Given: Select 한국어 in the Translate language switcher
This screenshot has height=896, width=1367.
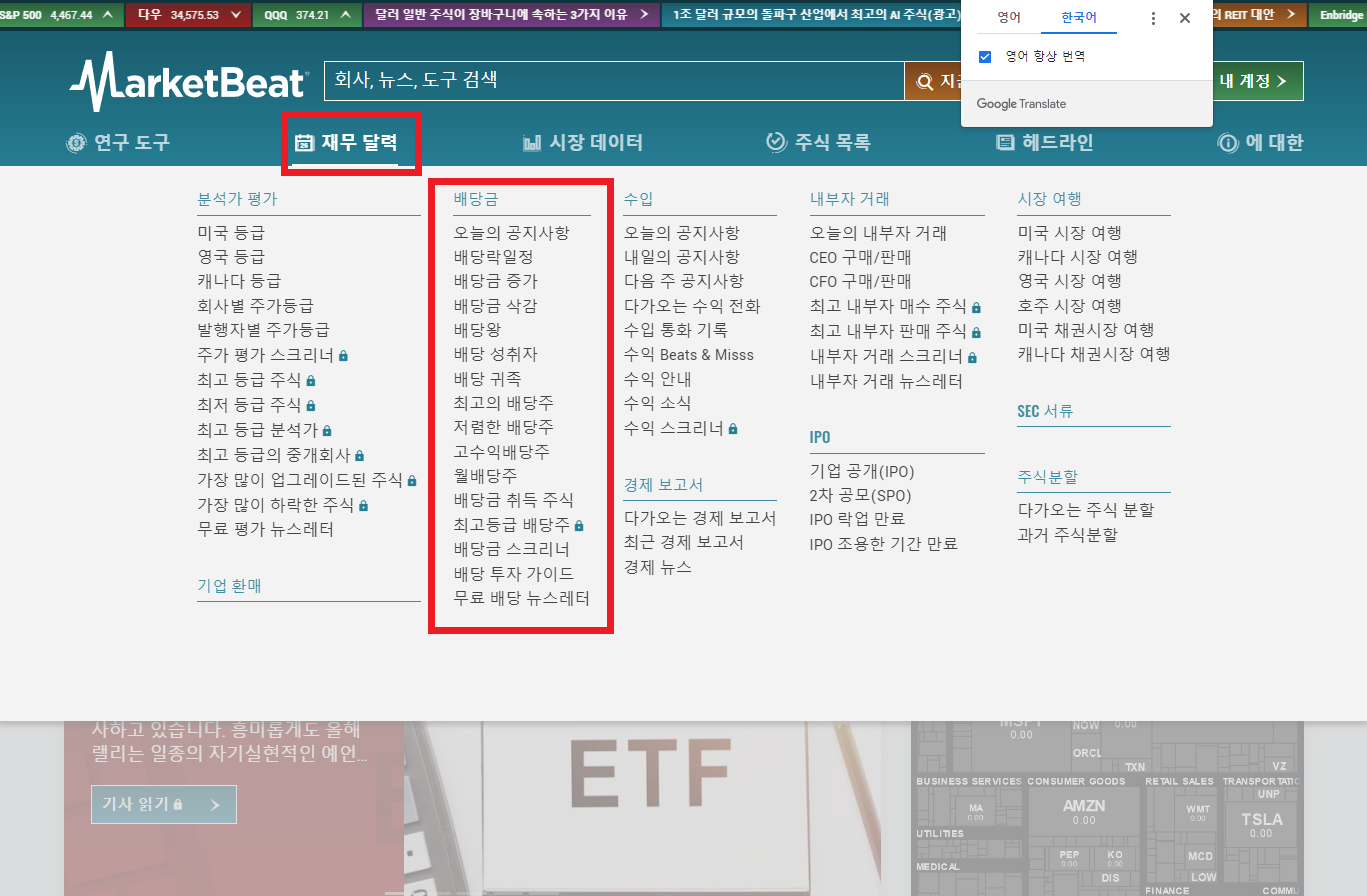Looking at the screenshot, I should coord(1079,17).
